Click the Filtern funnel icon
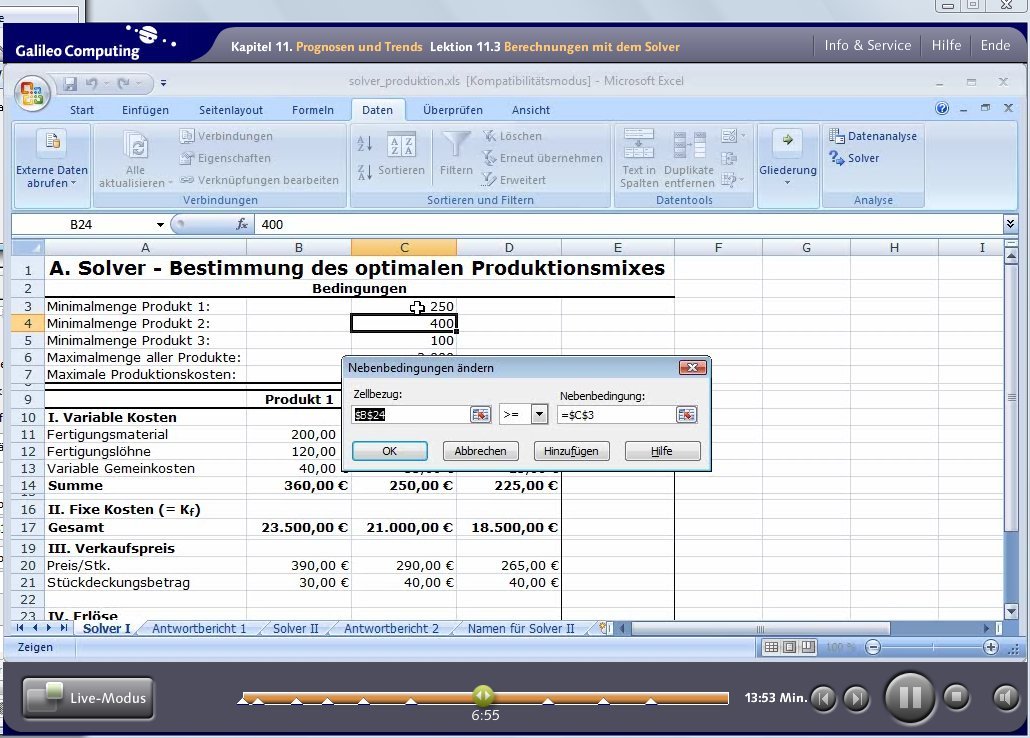1030x738 pixels. click(x=456, y=145)
